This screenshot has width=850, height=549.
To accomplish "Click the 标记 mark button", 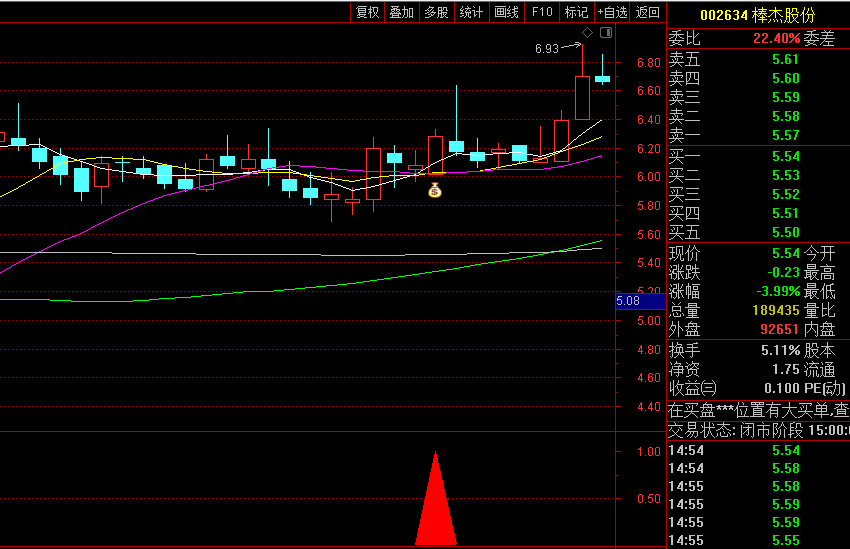I will click(577, 12).
